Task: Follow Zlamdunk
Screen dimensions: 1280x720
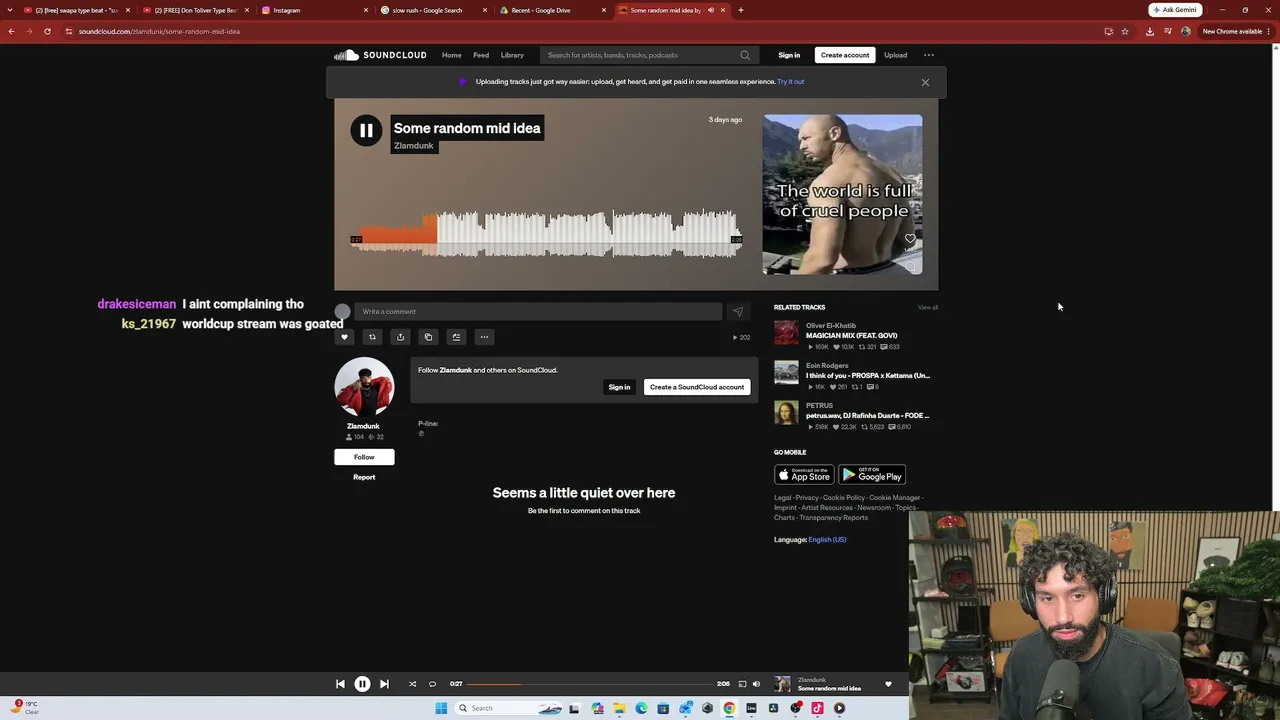Action: coord(364,457)
